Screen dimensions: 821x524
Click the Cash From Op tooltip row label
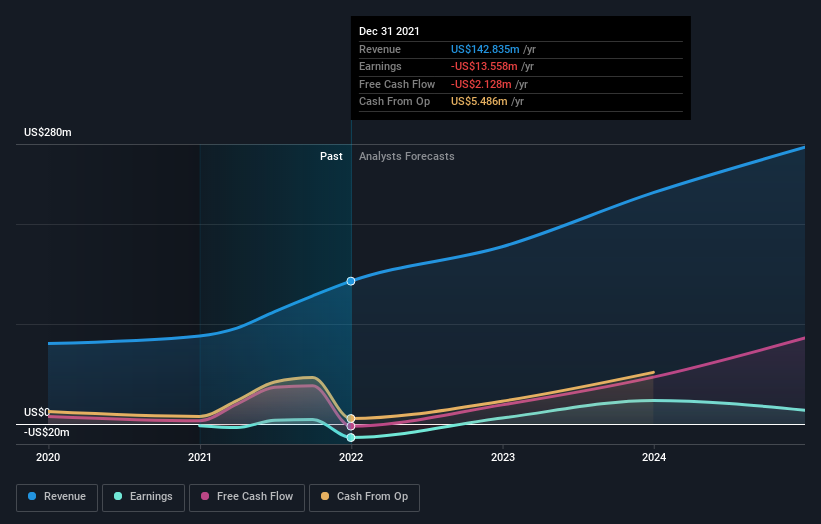point(394,102)
